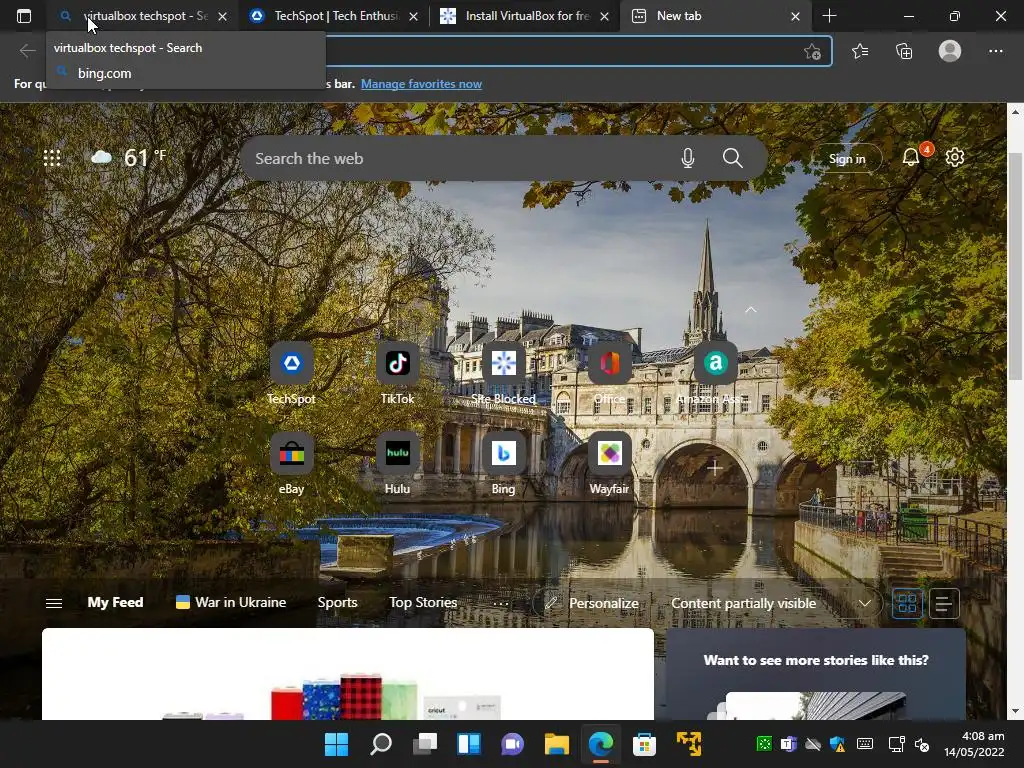This screenshot has width=1024, height=768.
Task: Open the Hulu quick link
Action: coord(397,463)
